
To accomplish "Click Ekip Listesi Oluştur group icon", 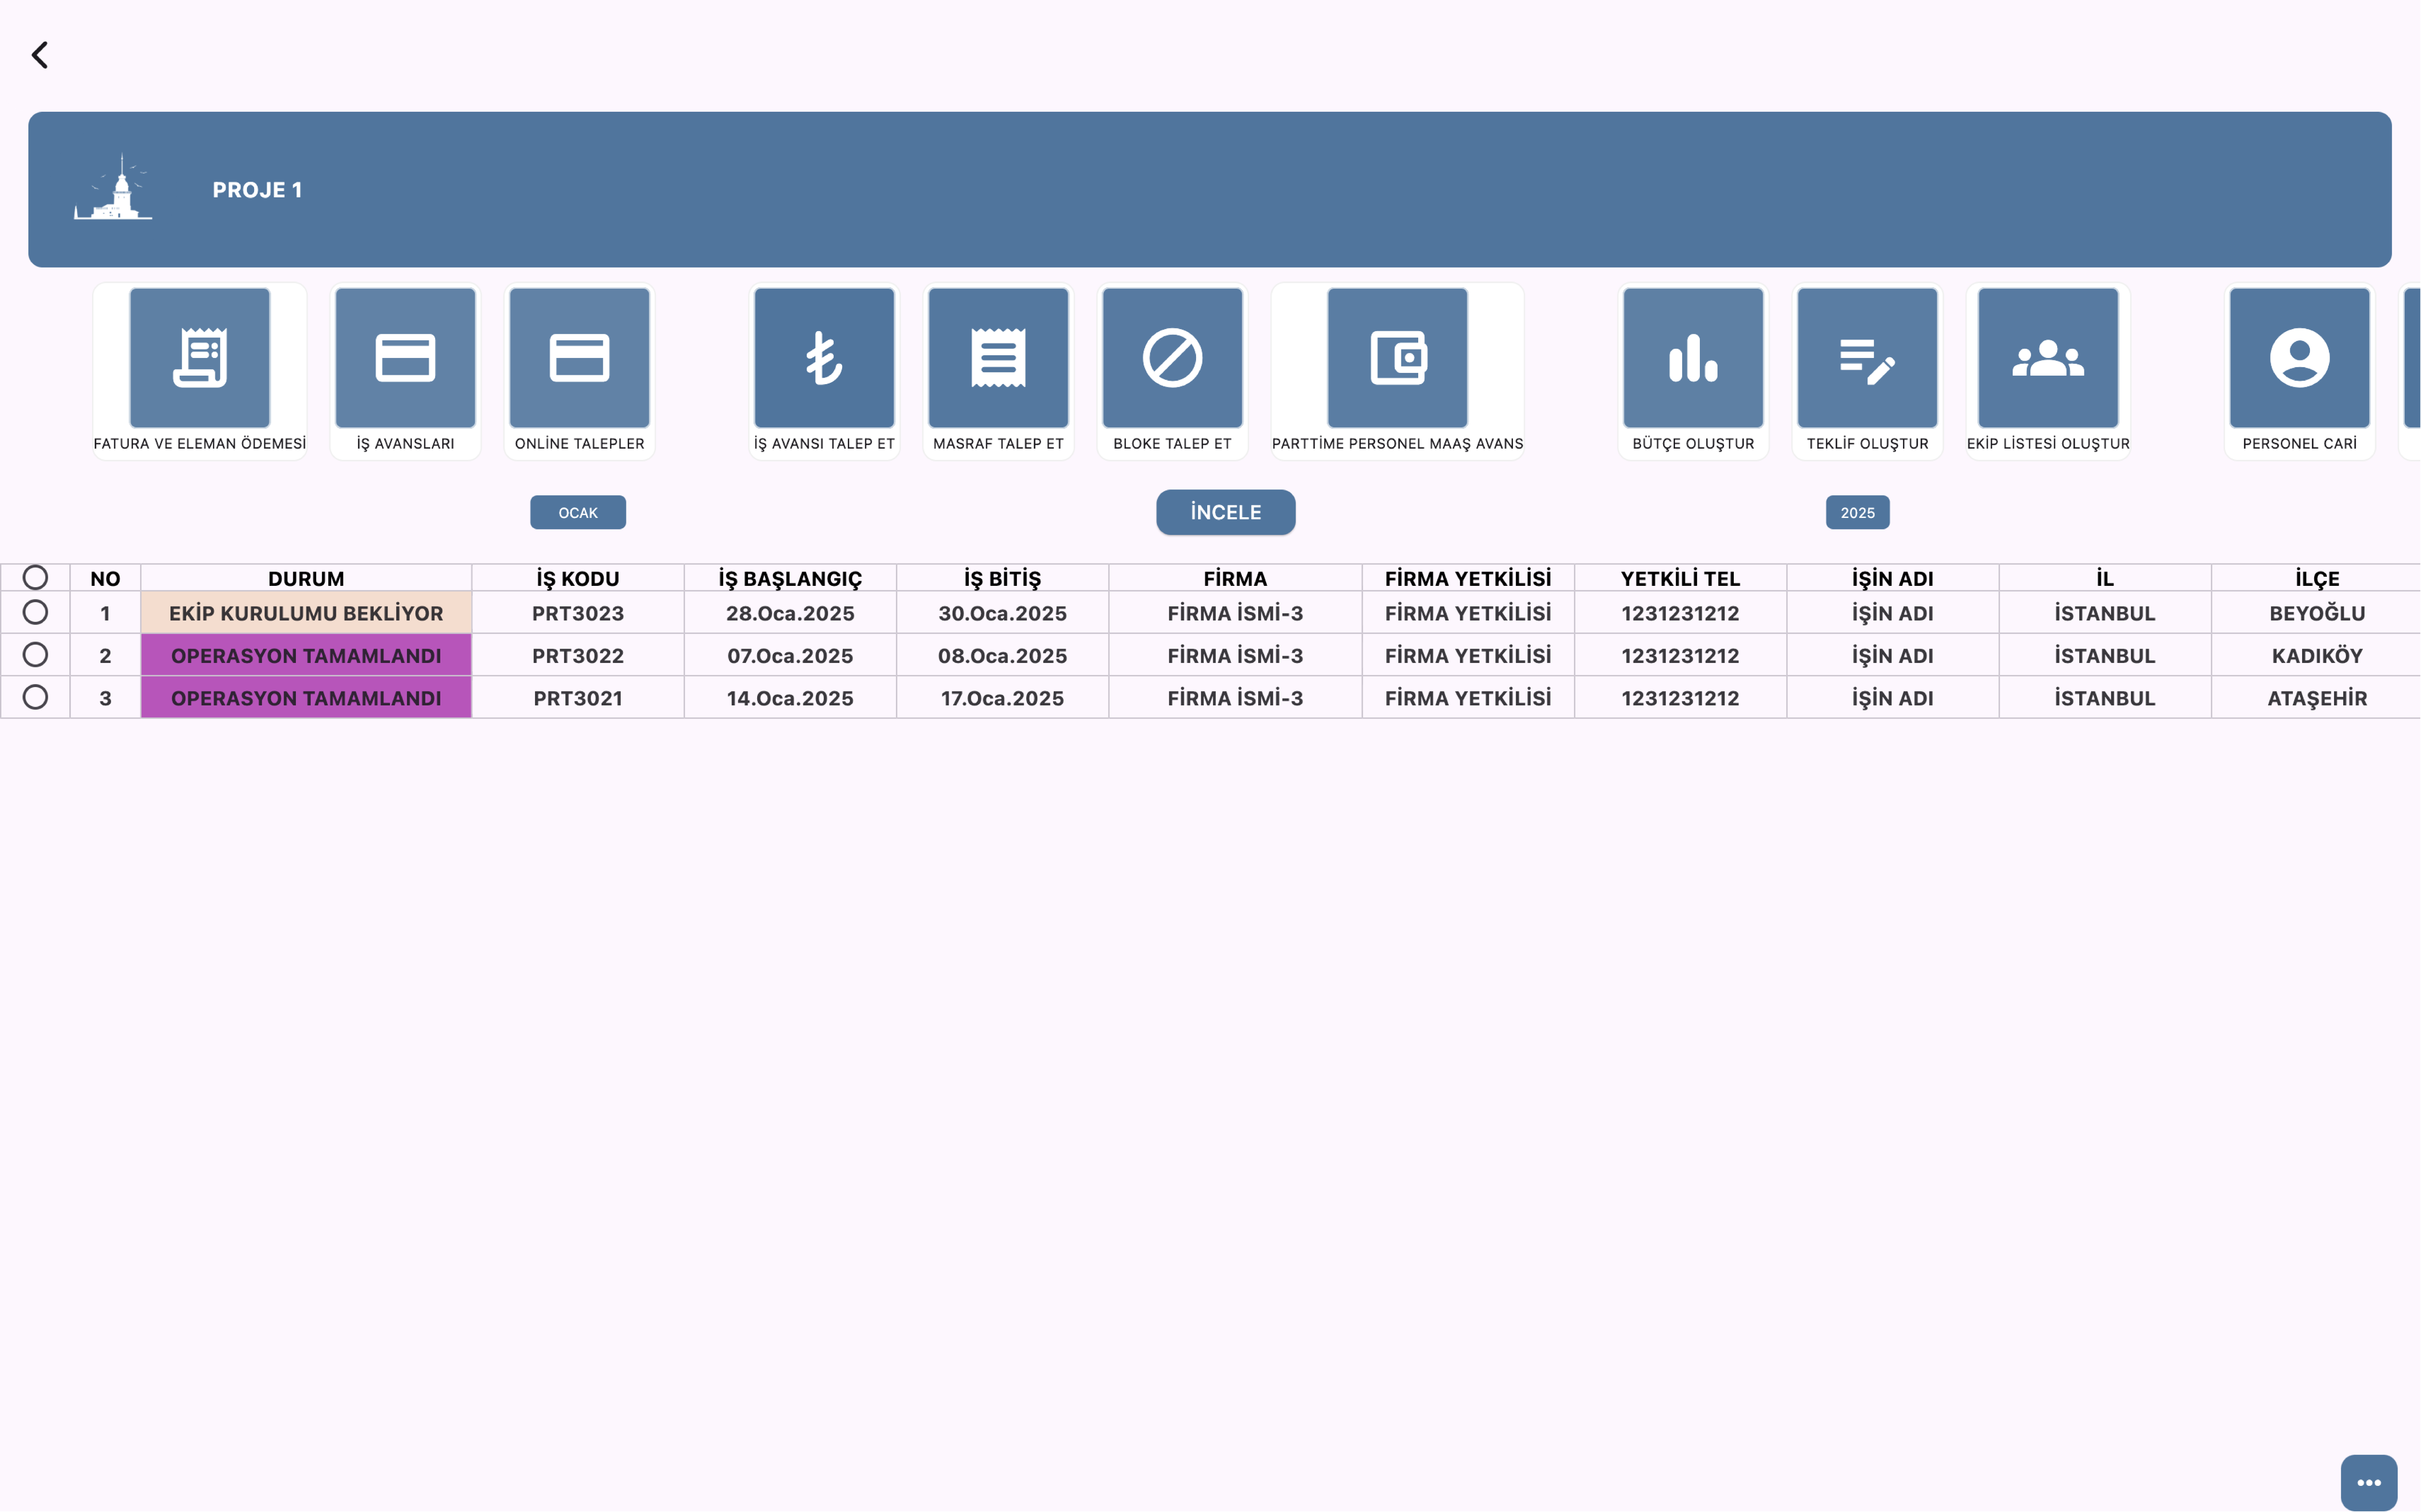I will point(2048,358).
